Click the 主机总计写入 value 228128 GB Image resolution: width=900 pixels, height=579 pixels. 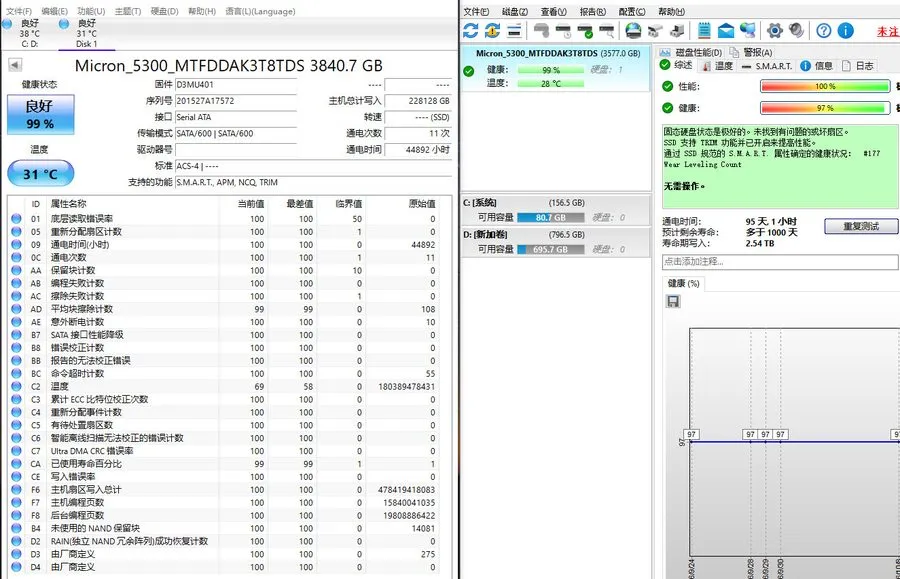tap(418, 101)
